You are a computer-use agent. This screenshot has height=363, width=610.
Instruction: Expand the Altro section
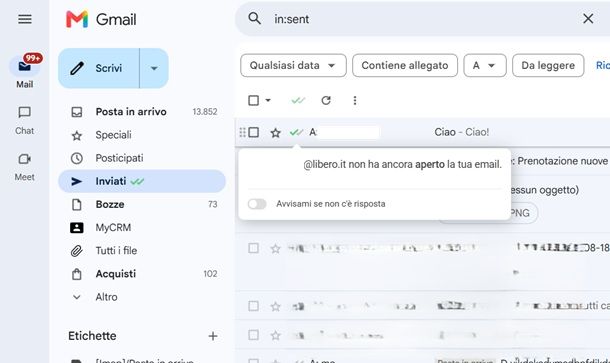click(142, 297)
